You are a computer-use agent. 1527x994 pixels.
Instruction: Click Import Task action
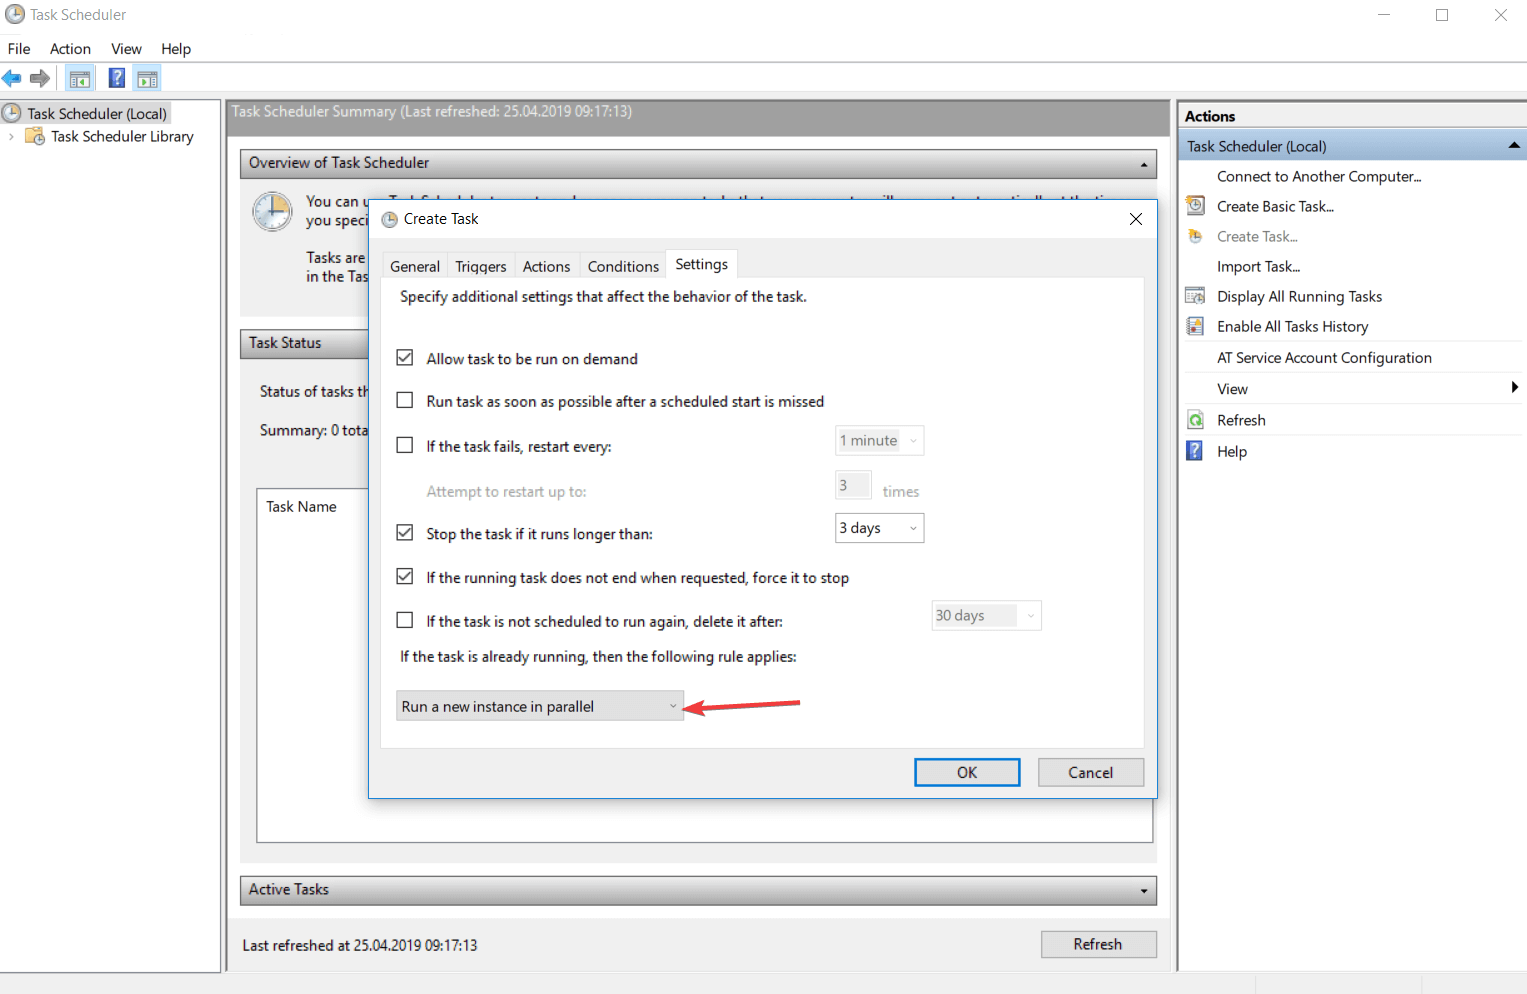pos(1259,266)
